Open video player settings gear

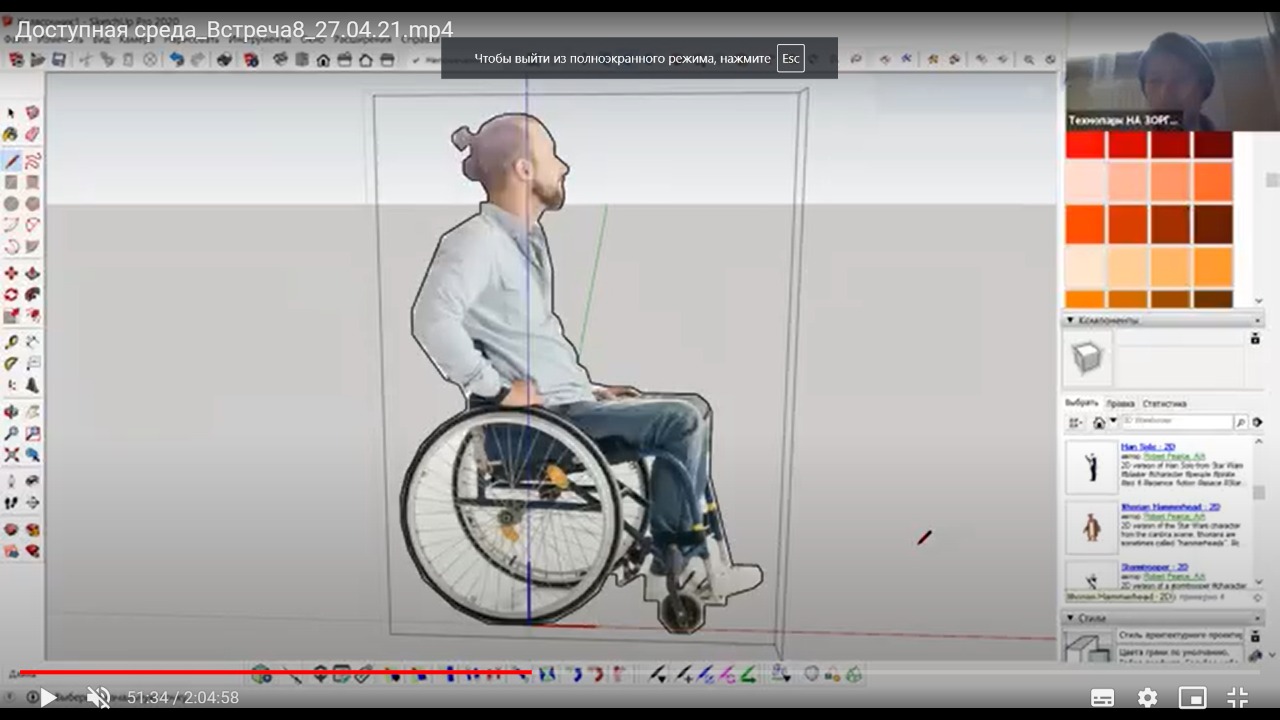click(x=1147, y=697)
